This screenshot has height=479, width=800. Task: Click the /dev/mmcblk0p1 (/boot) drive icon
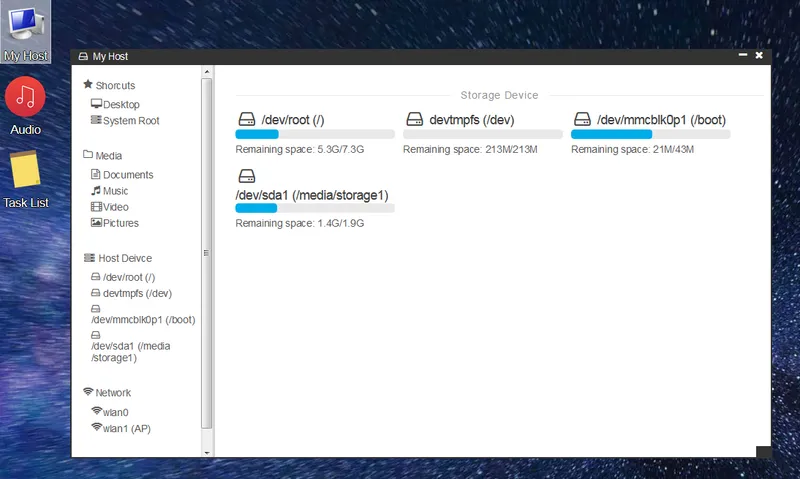coord(582,120)
